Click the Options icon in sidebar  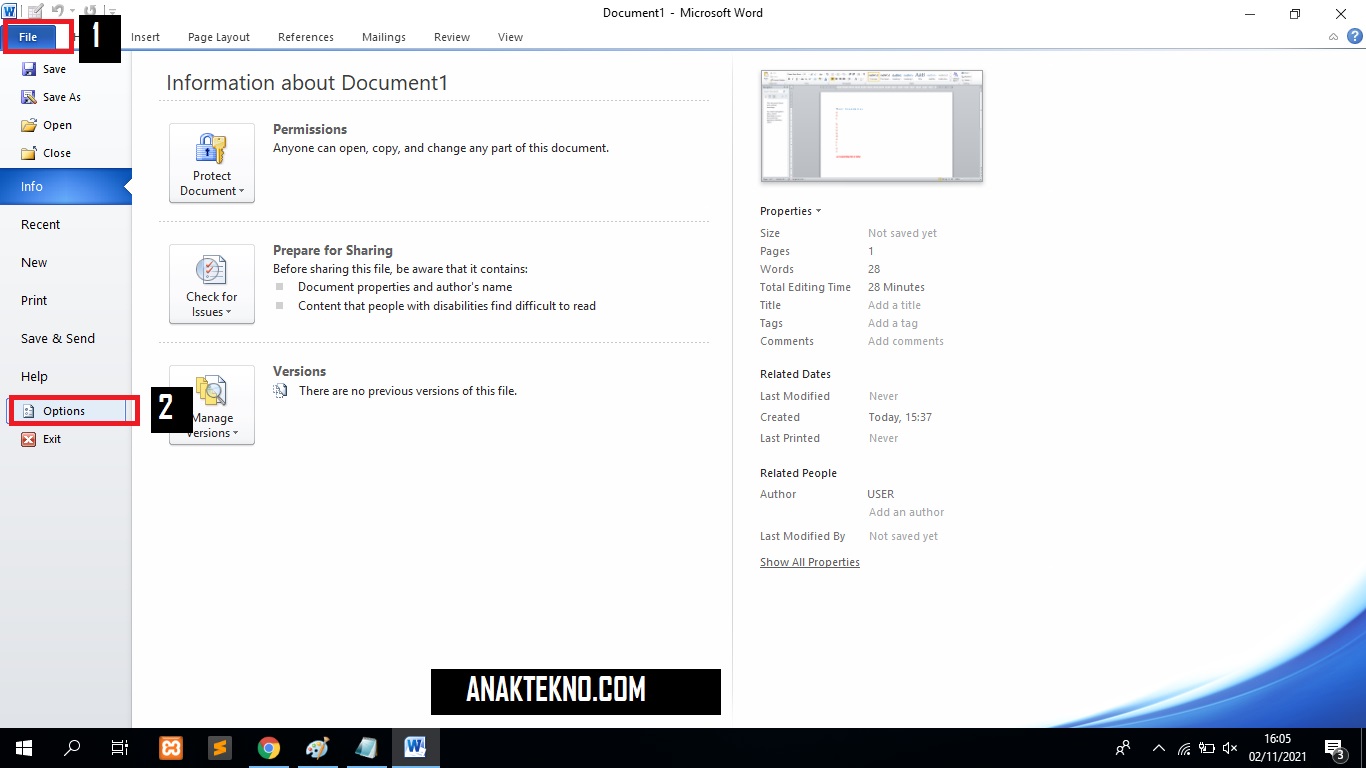28,411
